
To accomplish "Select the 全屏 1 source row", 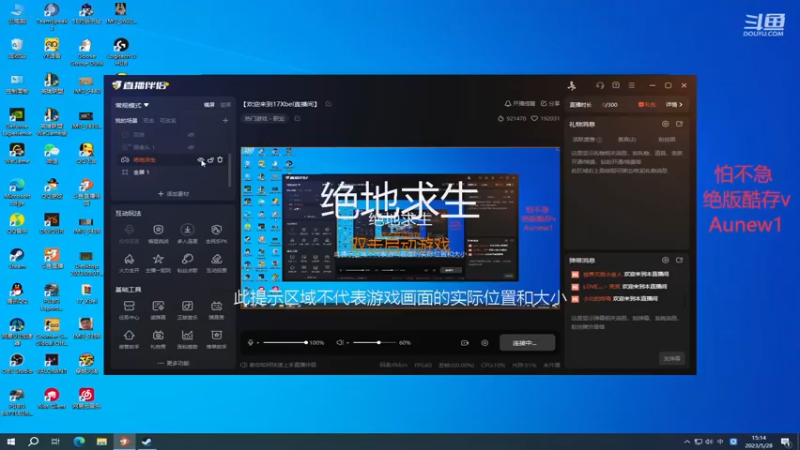I will (x=172, y=172).
